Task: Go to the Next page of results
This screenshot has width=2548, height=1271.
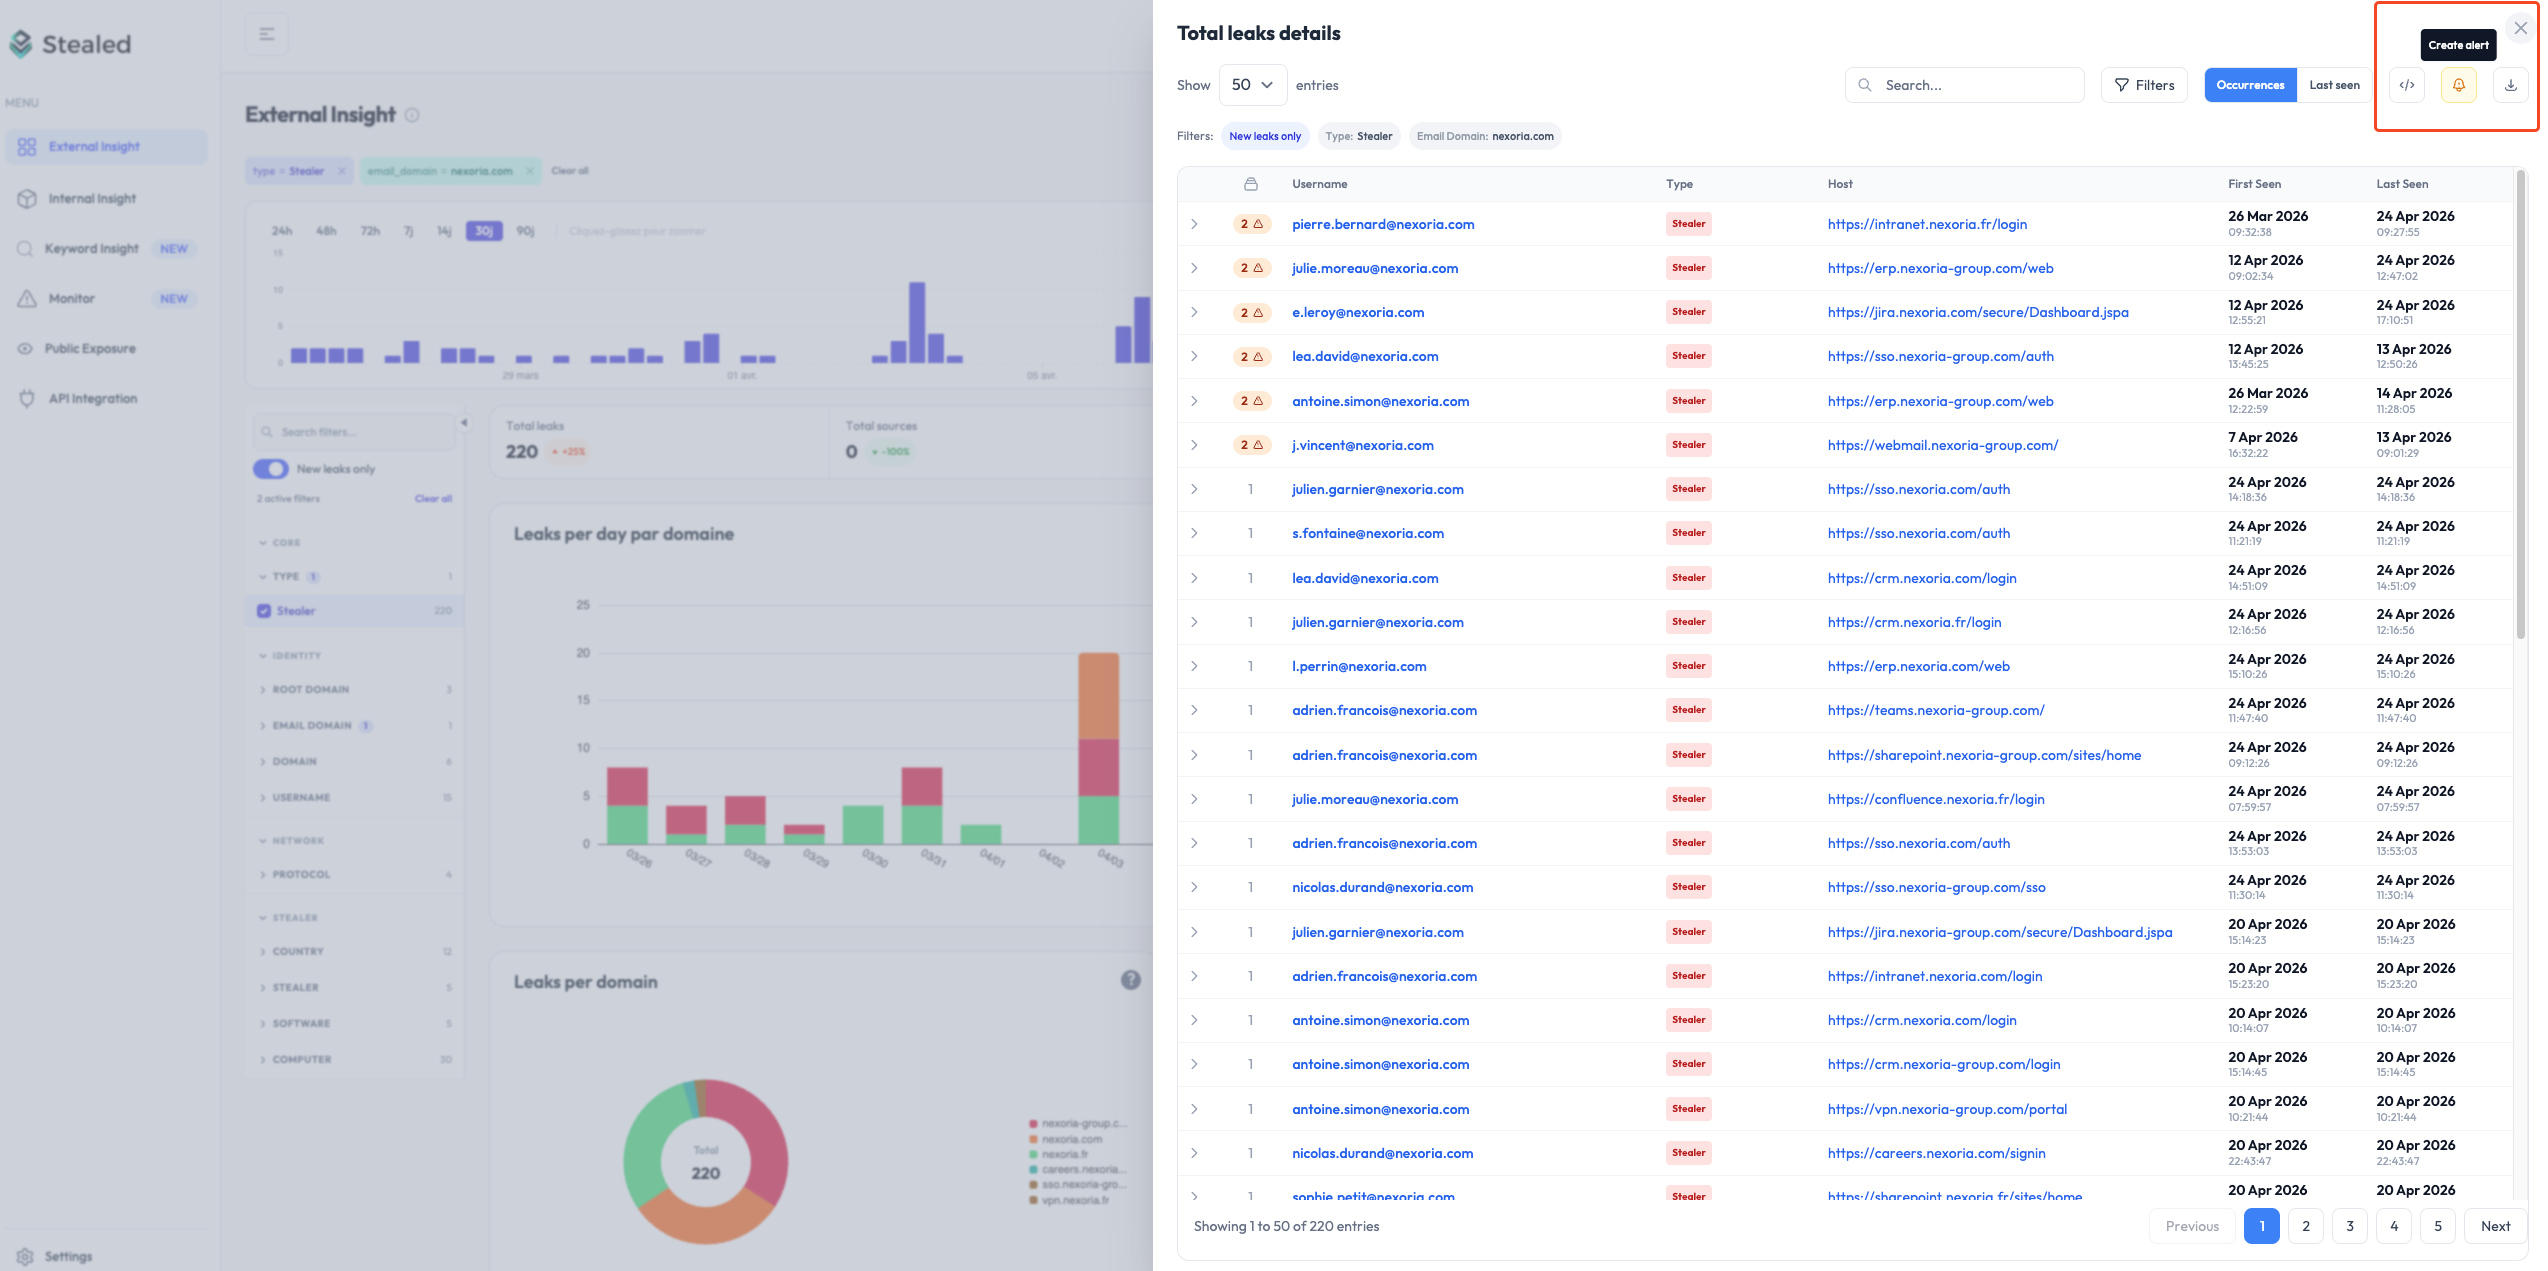Action: pos(2496,1225)
